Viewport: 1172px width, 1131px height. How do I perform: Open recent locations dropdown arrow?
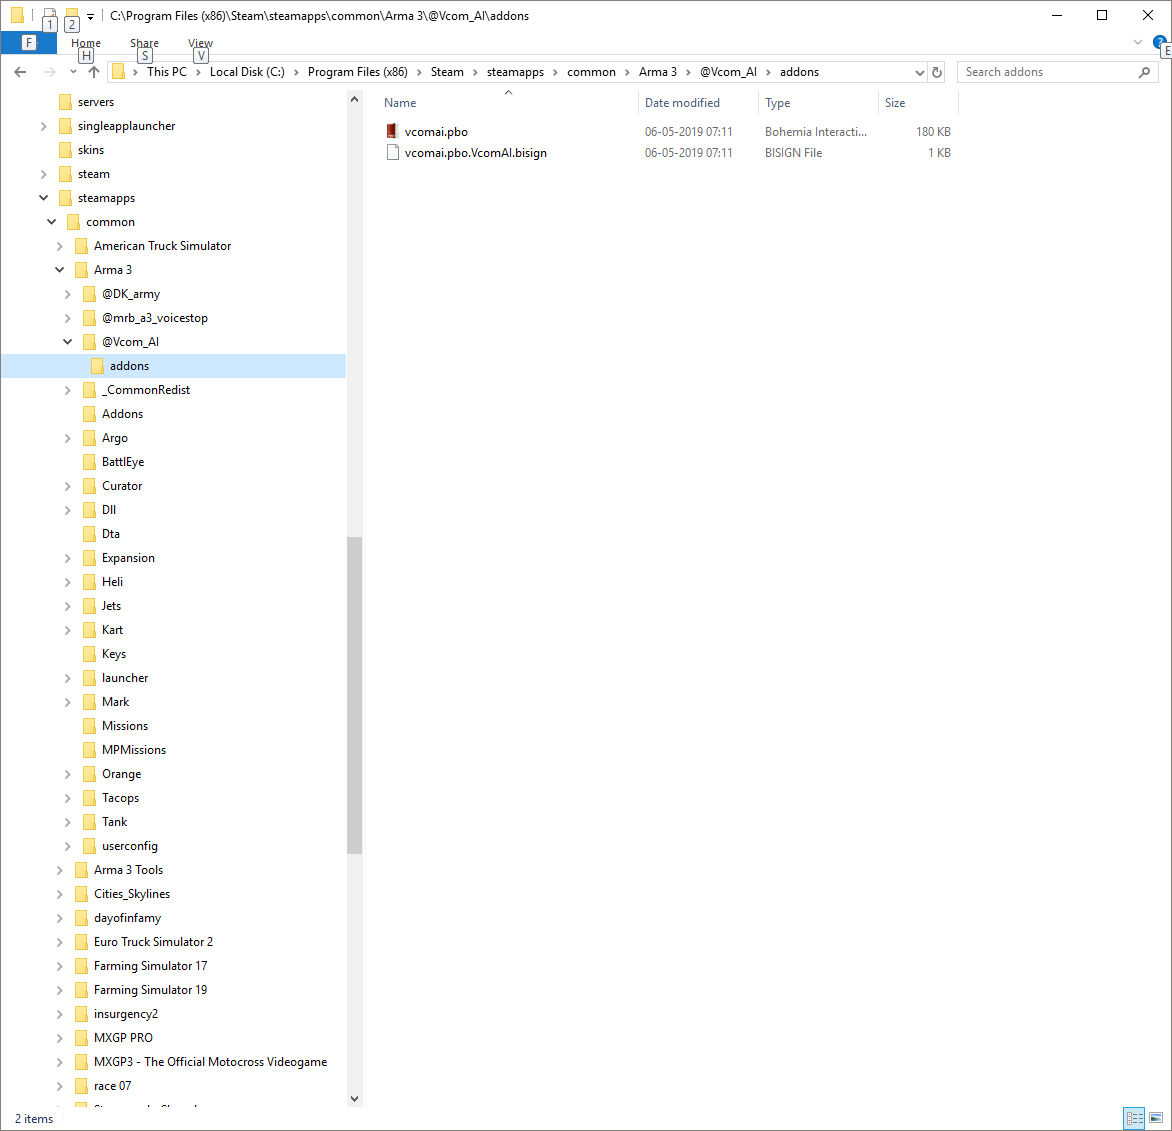[x=73, y=72]
